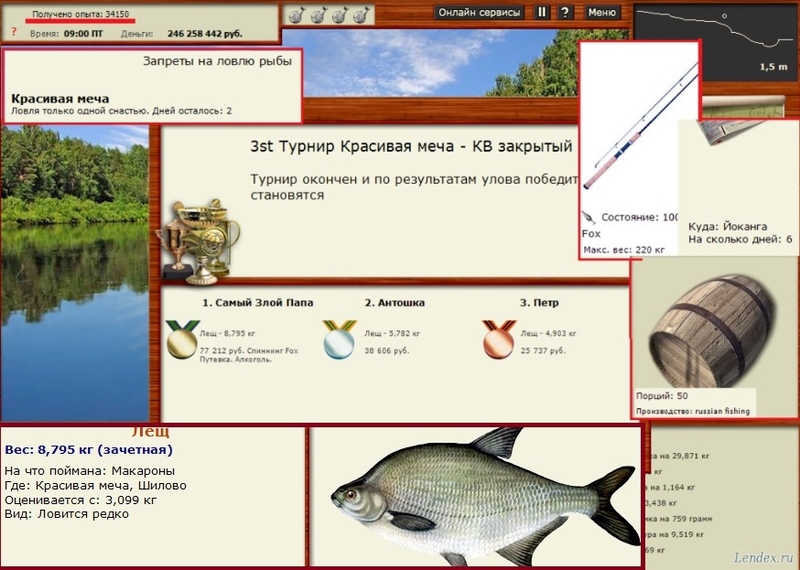Screen dimensions: 800x570
Task: Click the gold medal of Самый Злой Папа
Action: click(x=181, y=339)
